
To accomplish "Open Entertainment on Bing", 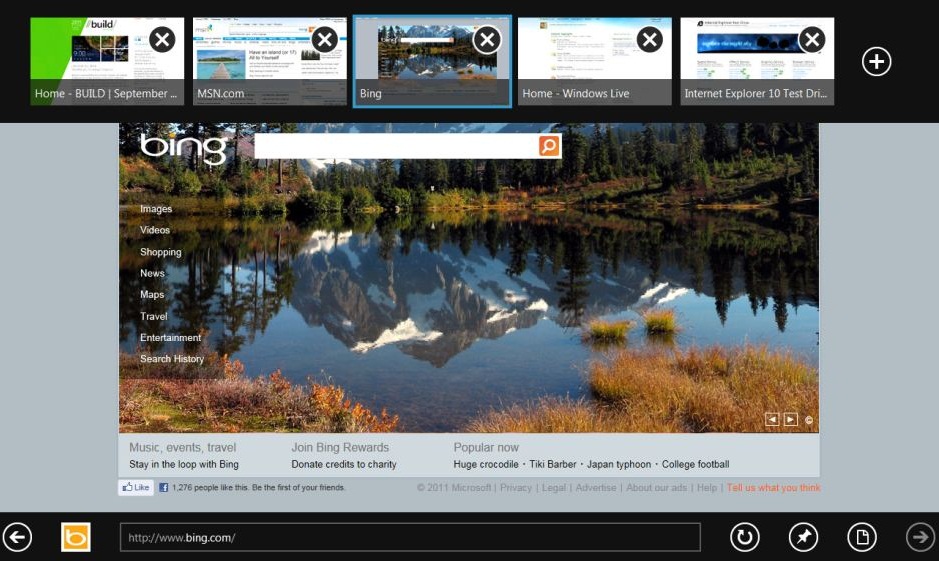I will 170,338.
